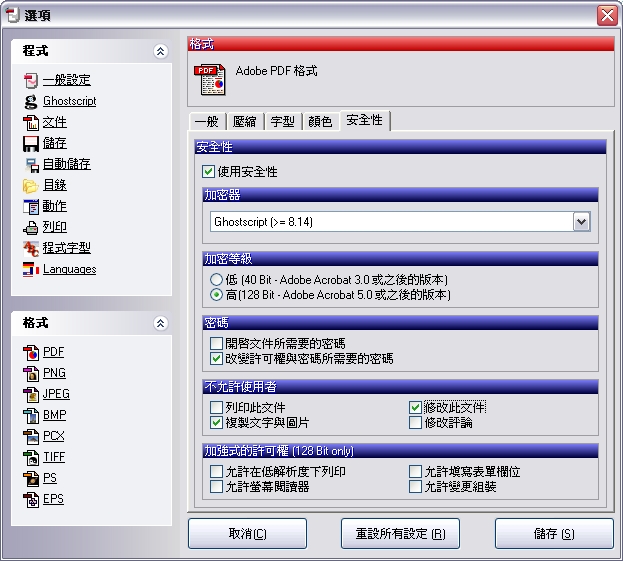
Task: Switch to the 壓縮 tab
Action: point(245,122)
